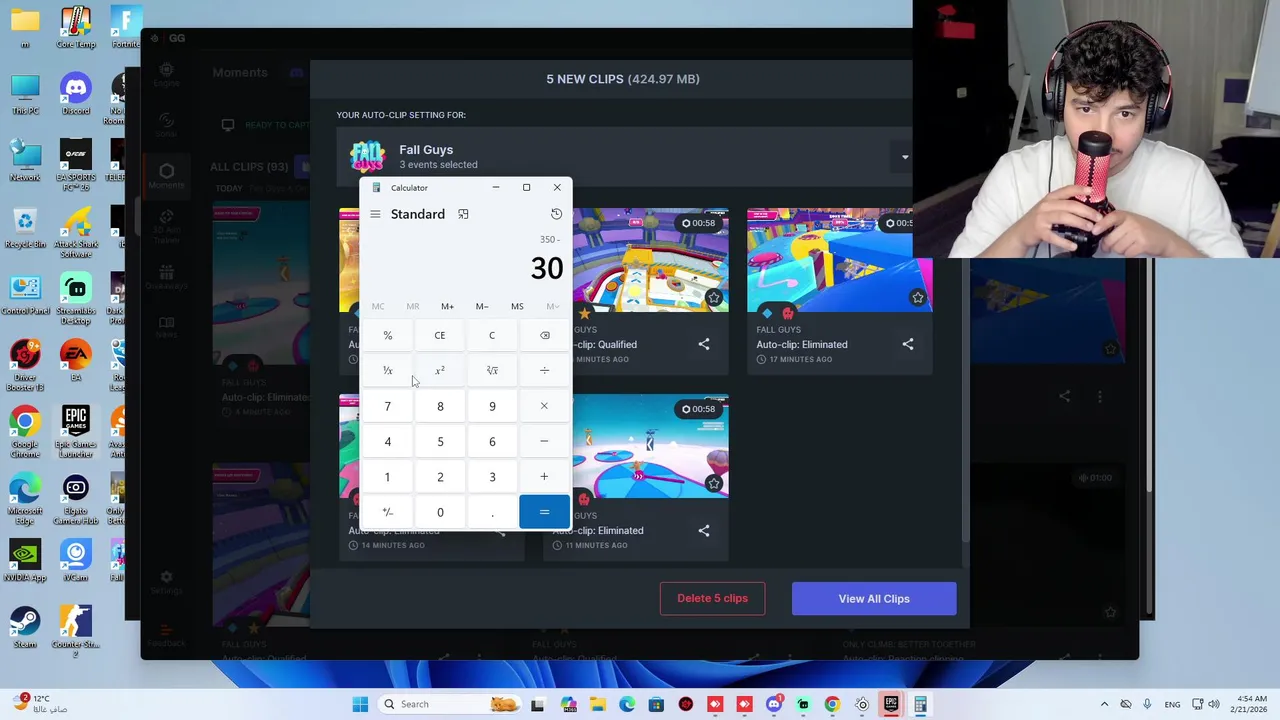The image size is (1280, 720).
Task: Click the backspace key in Calculator
Action: [x=544, y=335]
